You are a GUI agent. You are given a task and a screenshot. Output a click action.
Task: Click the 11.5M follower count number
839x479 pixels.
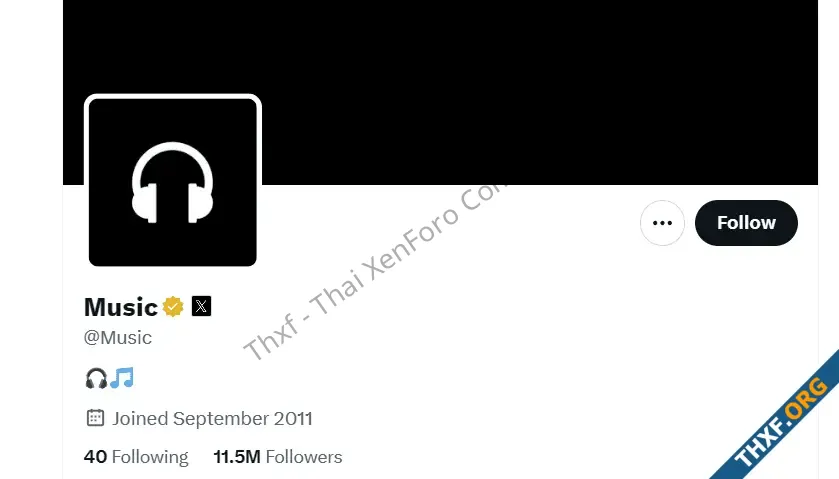(237, 457)
